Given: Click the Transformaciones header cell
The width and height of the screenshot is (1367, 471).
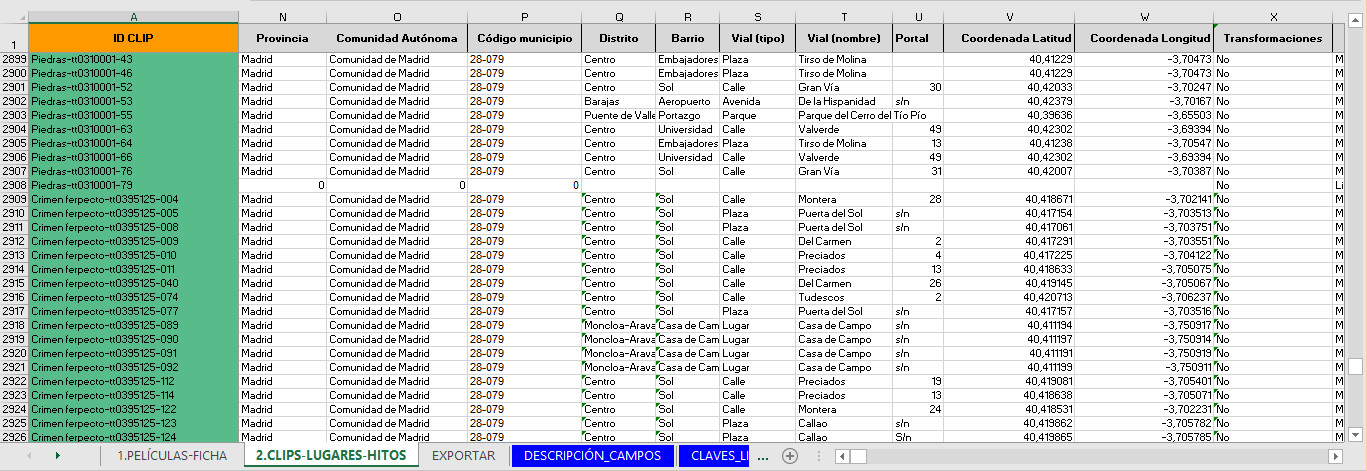Looking at the screenshot, I should point(1273,38).
